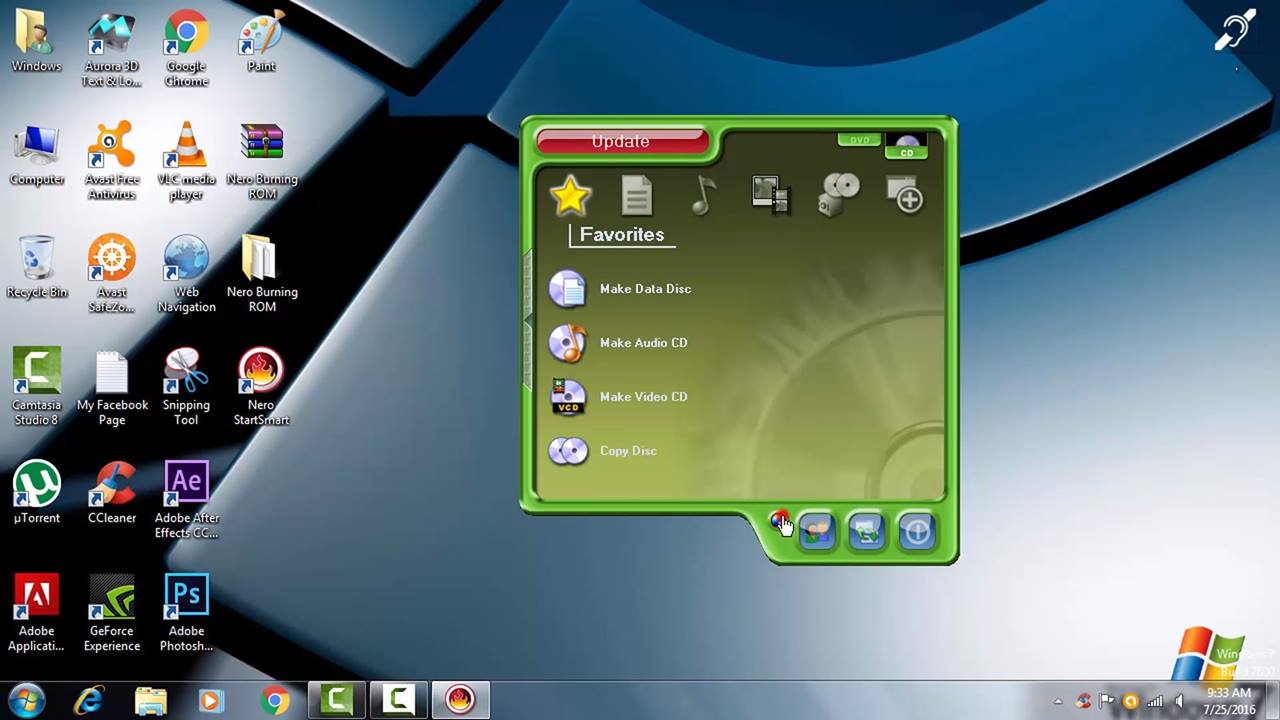Open Windows Media Player from the taskbar
The height and width of the screenshot is (720, 1280).
pos(211,700)
